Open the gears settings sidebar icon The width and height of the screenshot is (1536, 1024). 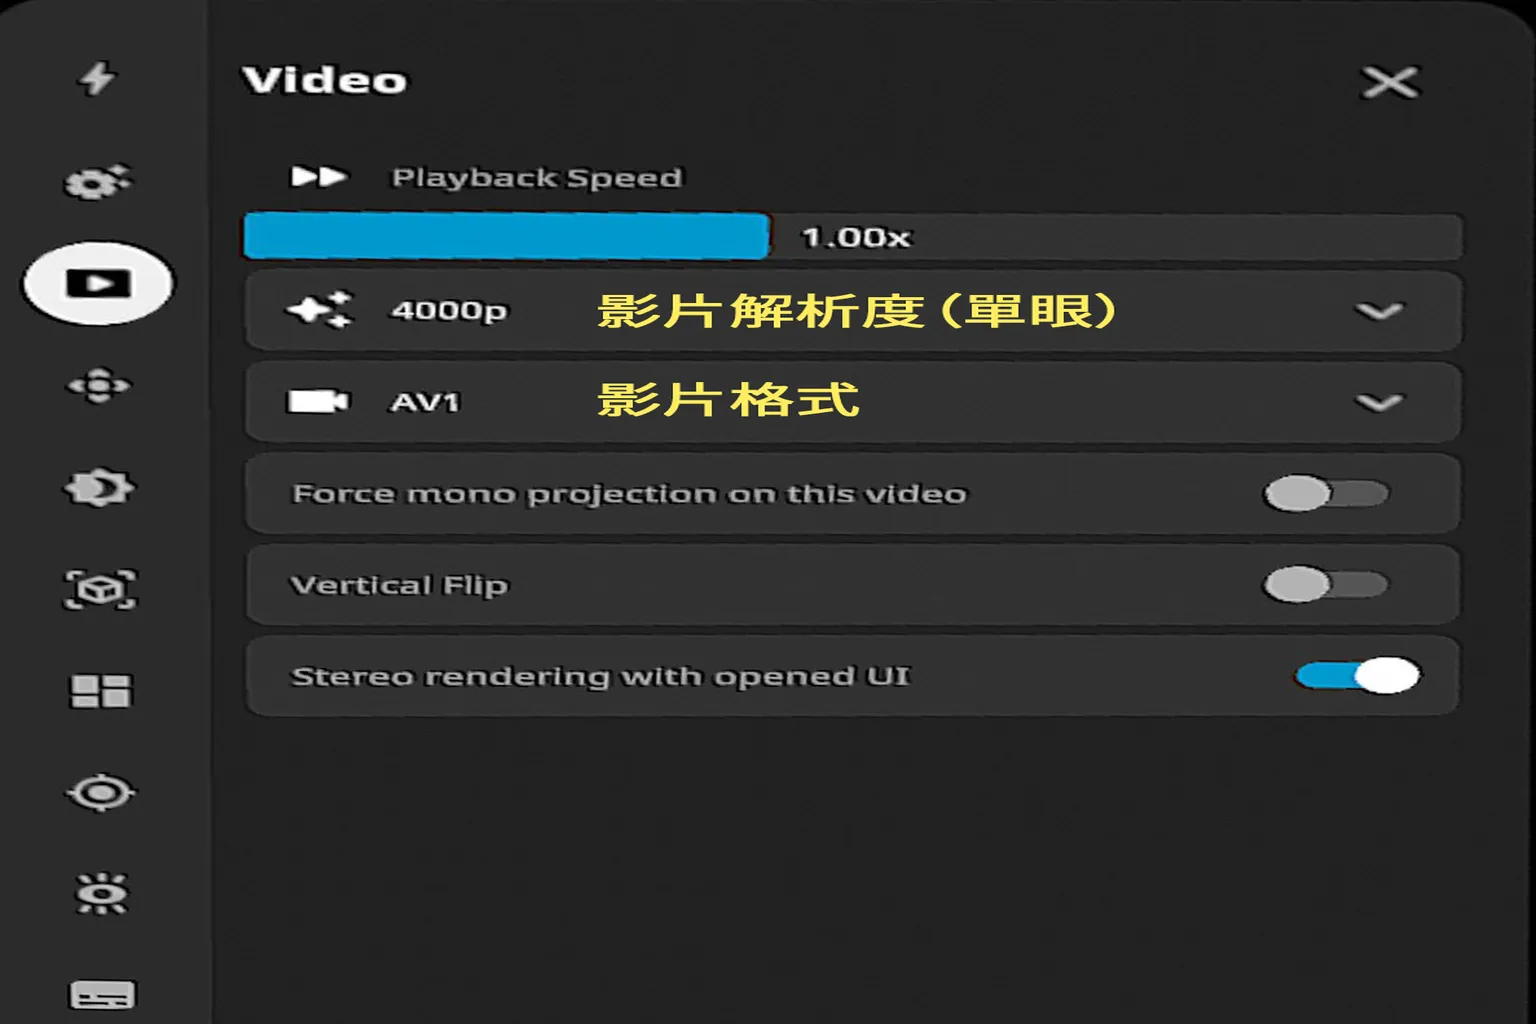tap(98, 181)
